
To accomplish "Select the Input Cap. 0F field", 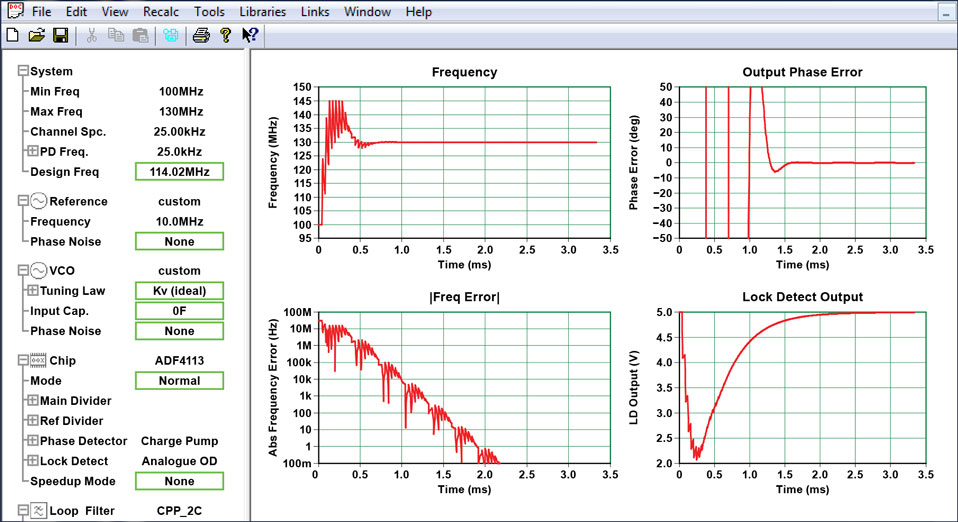I will click(180, 311).
